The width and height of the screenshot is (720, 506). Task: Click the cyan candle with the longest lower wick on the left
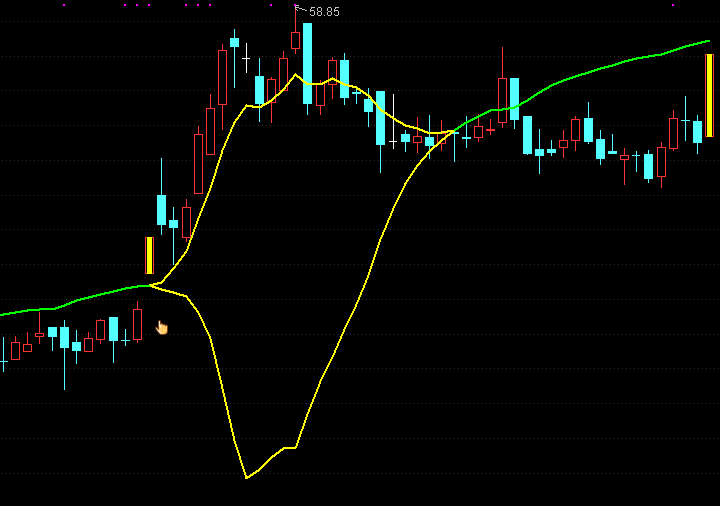coord(64,355)
